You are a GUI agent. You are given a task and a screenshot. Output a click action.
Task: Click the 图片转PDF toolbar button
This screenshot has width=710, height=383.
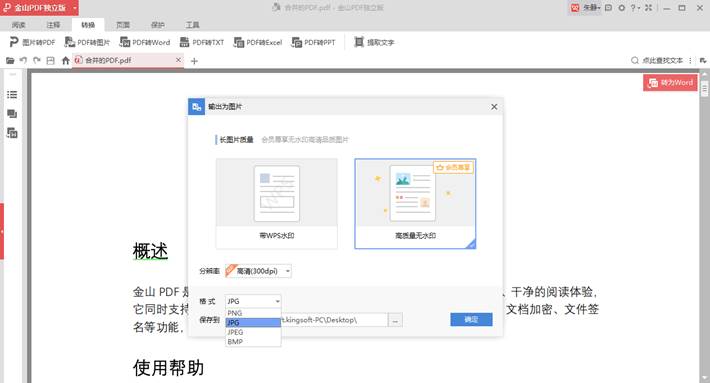[32, 43]
